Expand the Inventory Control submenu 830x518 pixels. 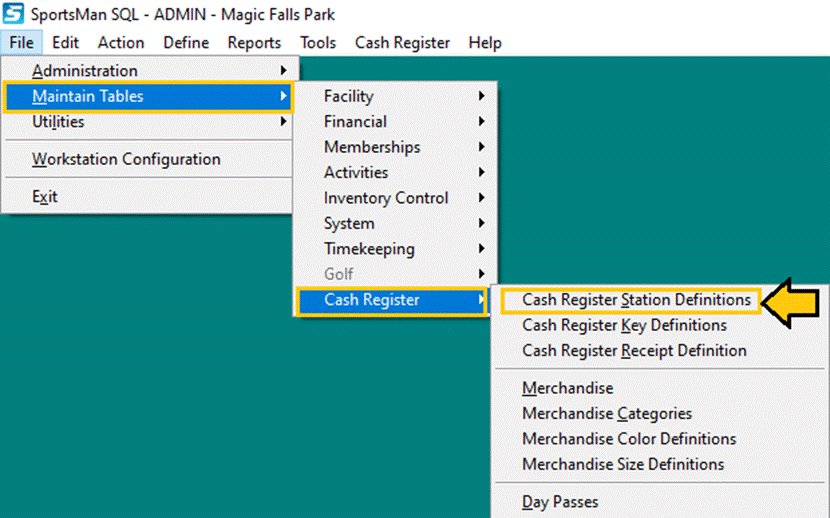point(386,198)
